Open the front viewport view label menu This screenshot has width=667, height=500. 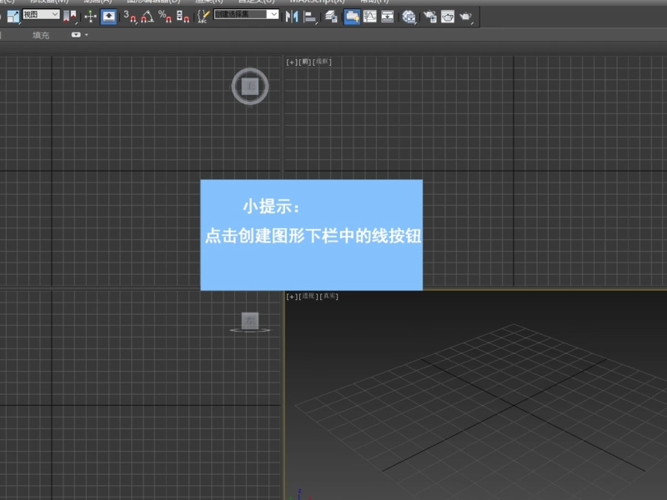(305, 62)
